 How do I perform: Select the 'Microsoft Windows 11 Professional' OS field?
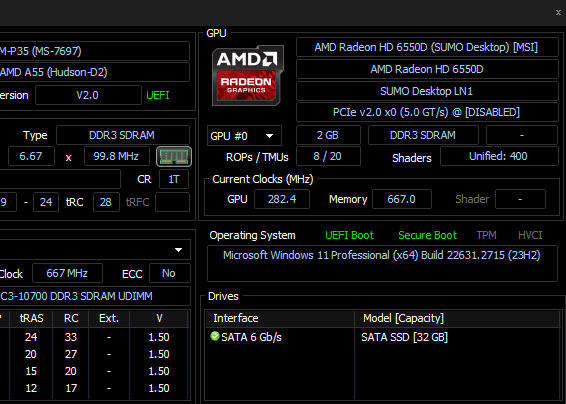click(x=382, y=263)
